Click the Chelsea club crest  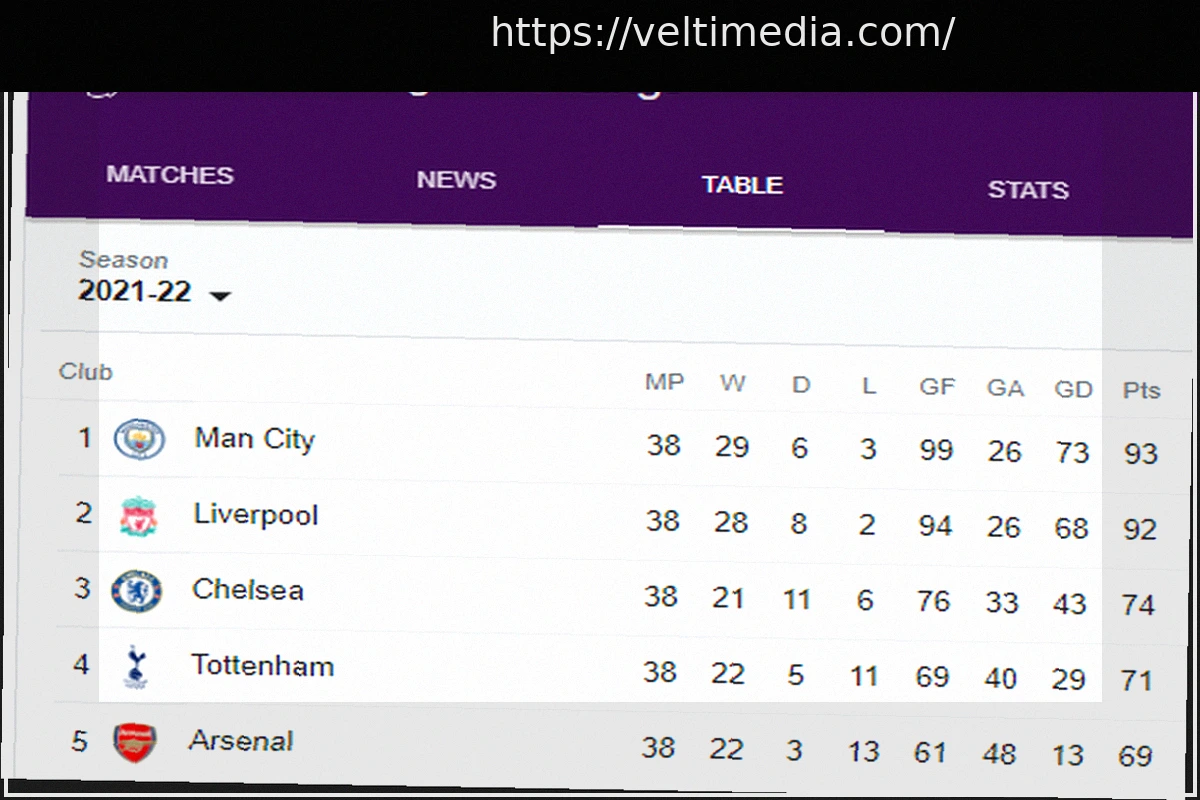[x=137, y=591]
